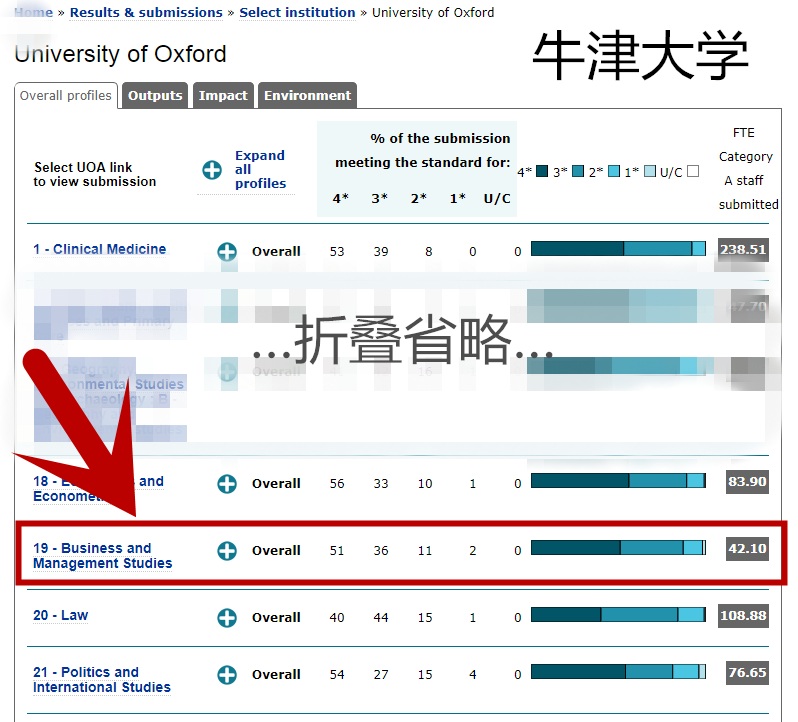Click Clinical Medicine profile bar chart

pyautogui.click(x=618, y=249)
